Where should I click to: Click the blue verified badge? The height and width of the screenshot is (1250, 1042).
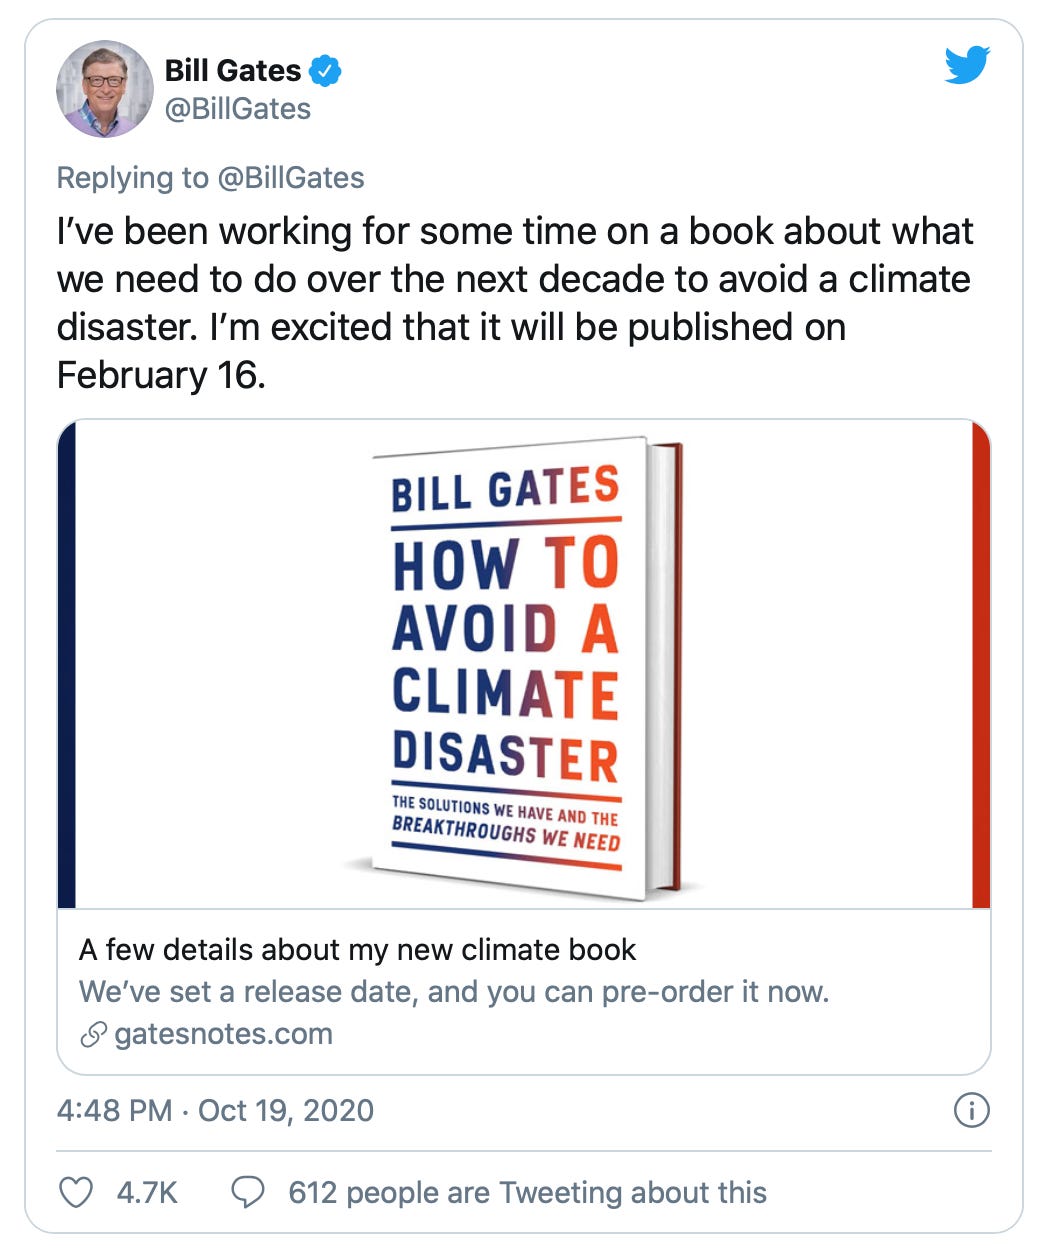tap(325, 71)
